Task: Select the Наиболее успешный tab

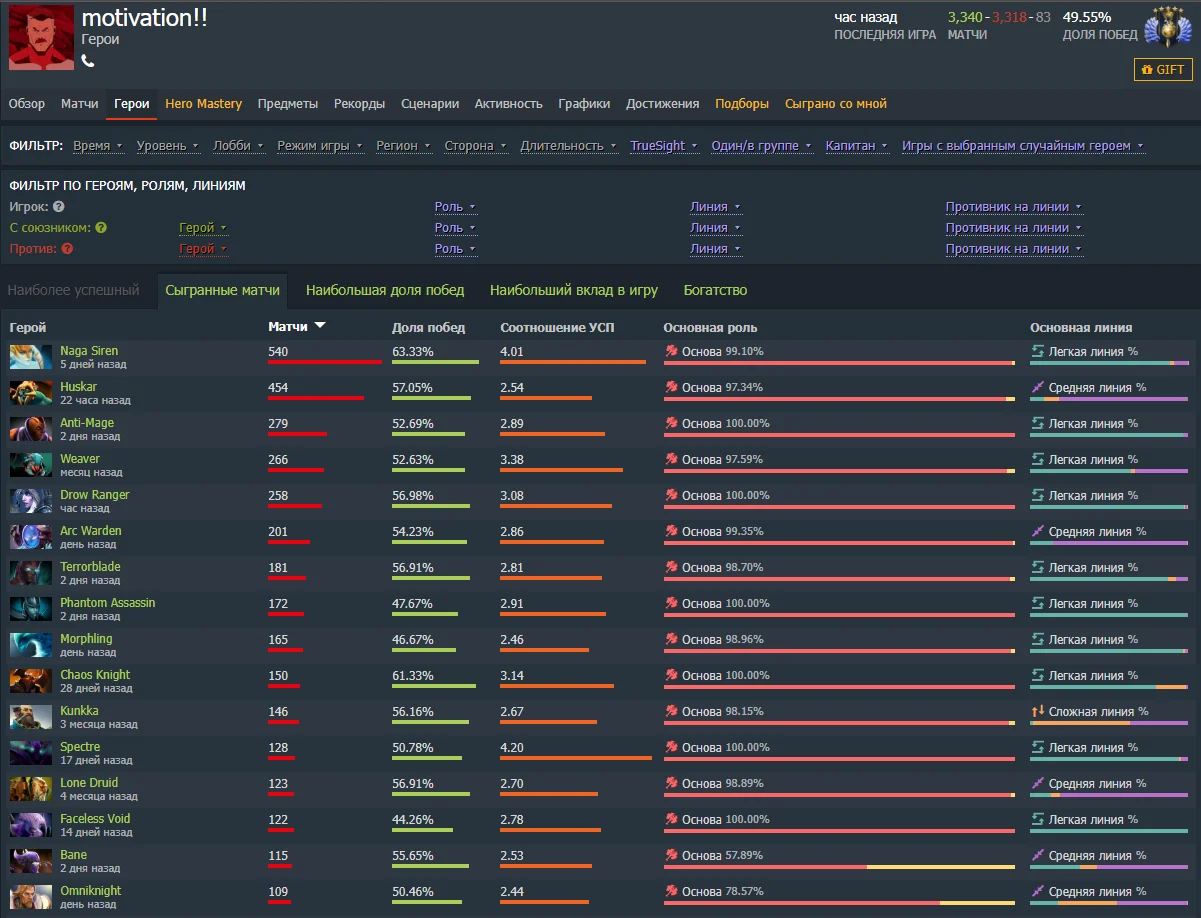Action: (74, 291)
